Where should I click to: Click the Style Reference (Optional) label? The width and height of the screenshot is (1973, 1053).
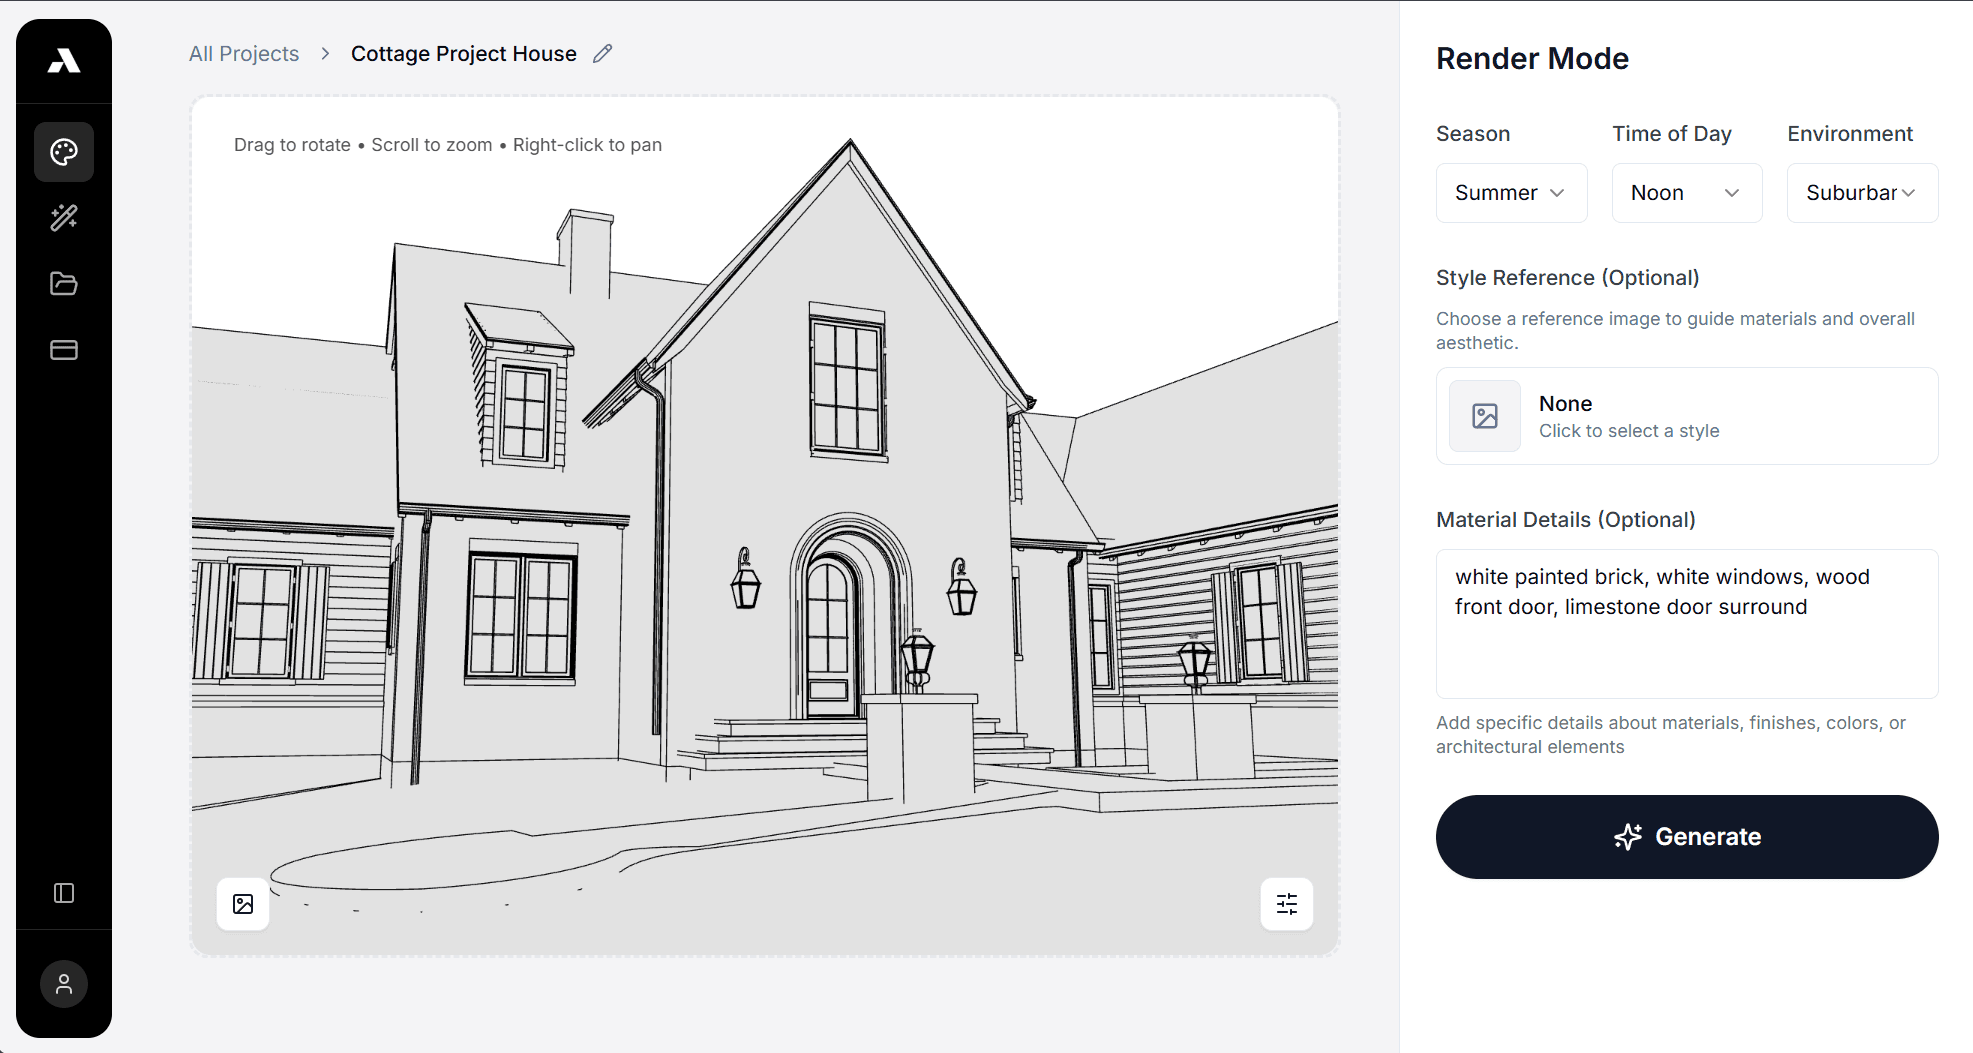1567,278
